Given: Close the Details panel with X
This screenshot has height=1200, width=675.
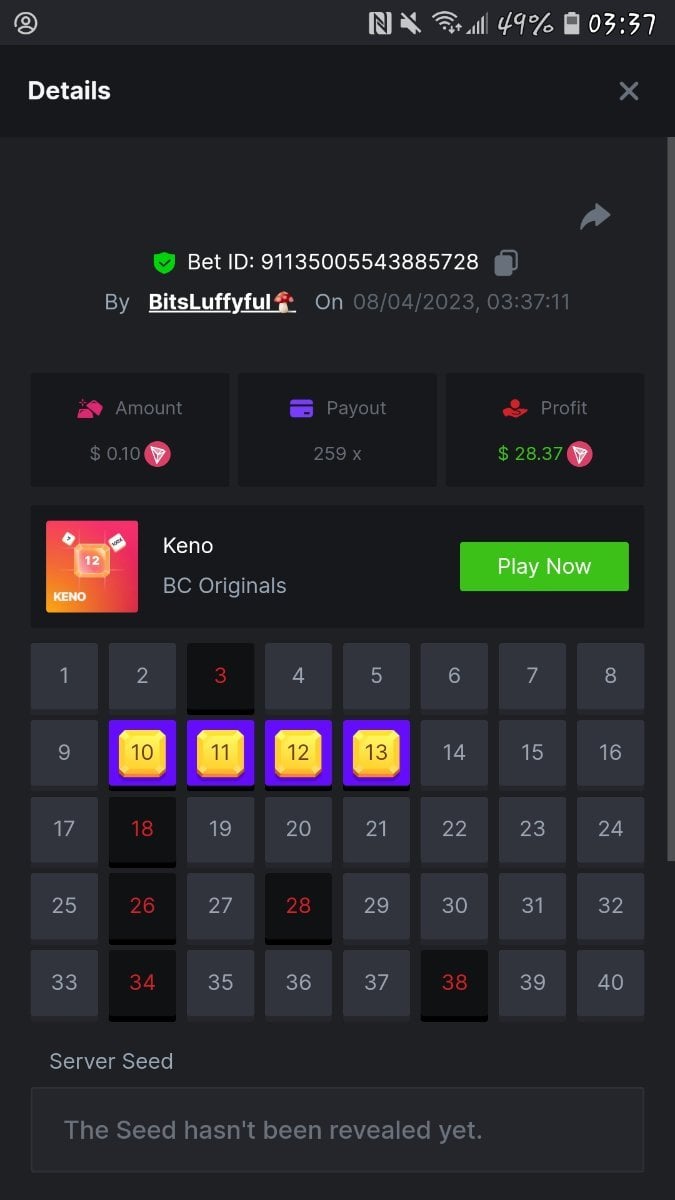Looking at the screenshot, I should 628,91.
